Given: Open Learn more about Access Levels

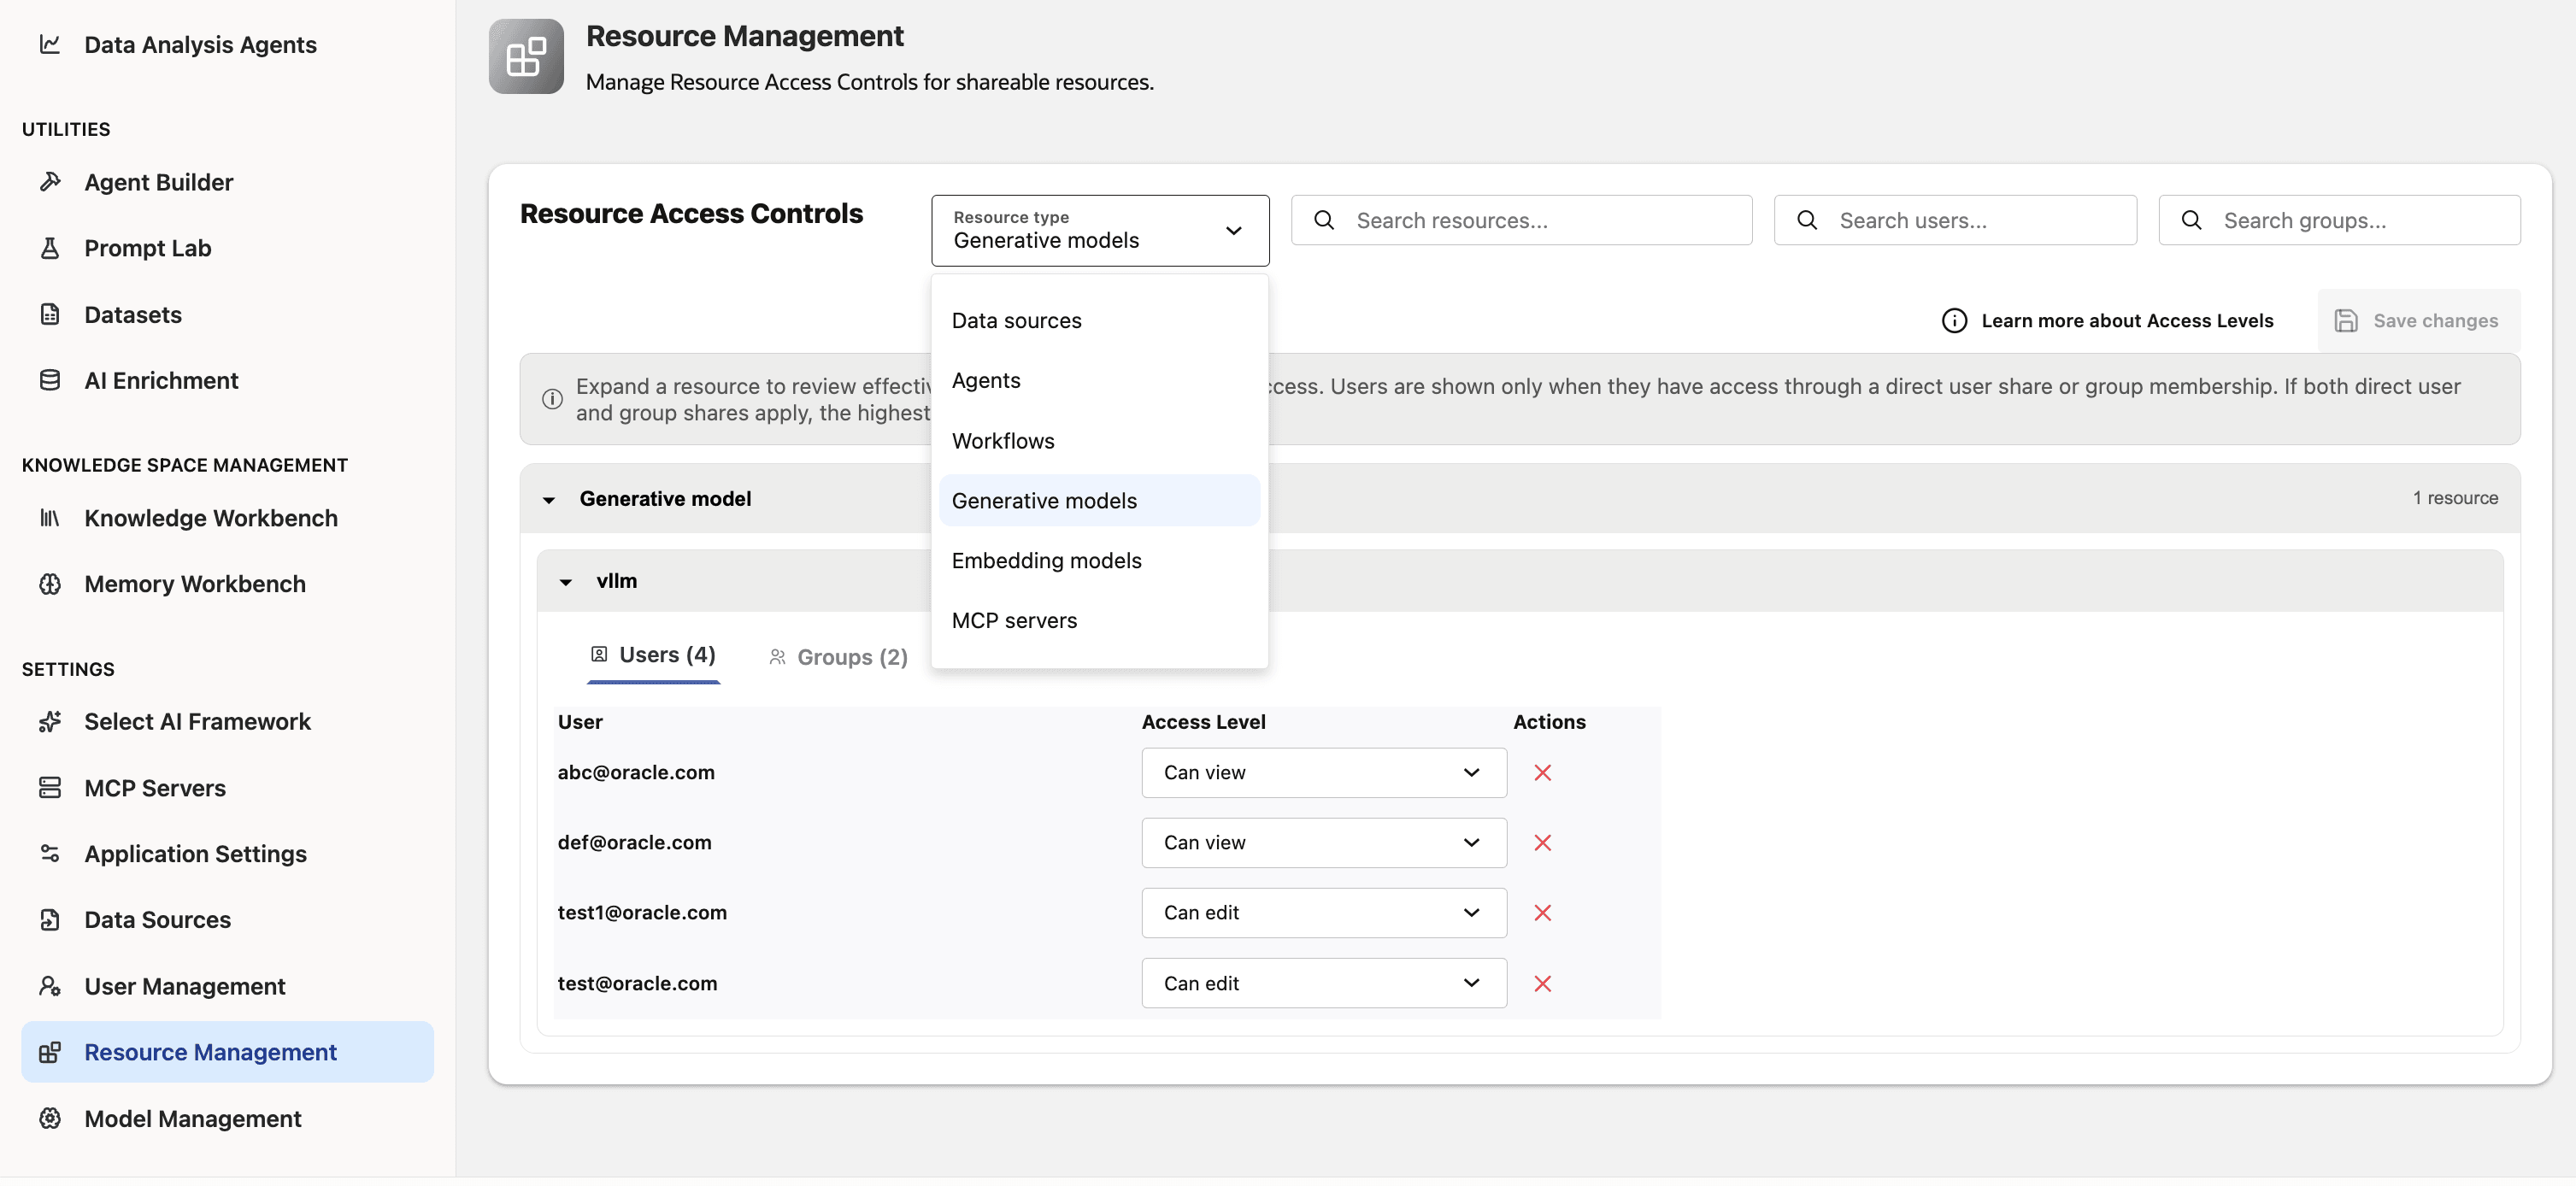Looking at the screenshot, I should [x=2107, y=320].
